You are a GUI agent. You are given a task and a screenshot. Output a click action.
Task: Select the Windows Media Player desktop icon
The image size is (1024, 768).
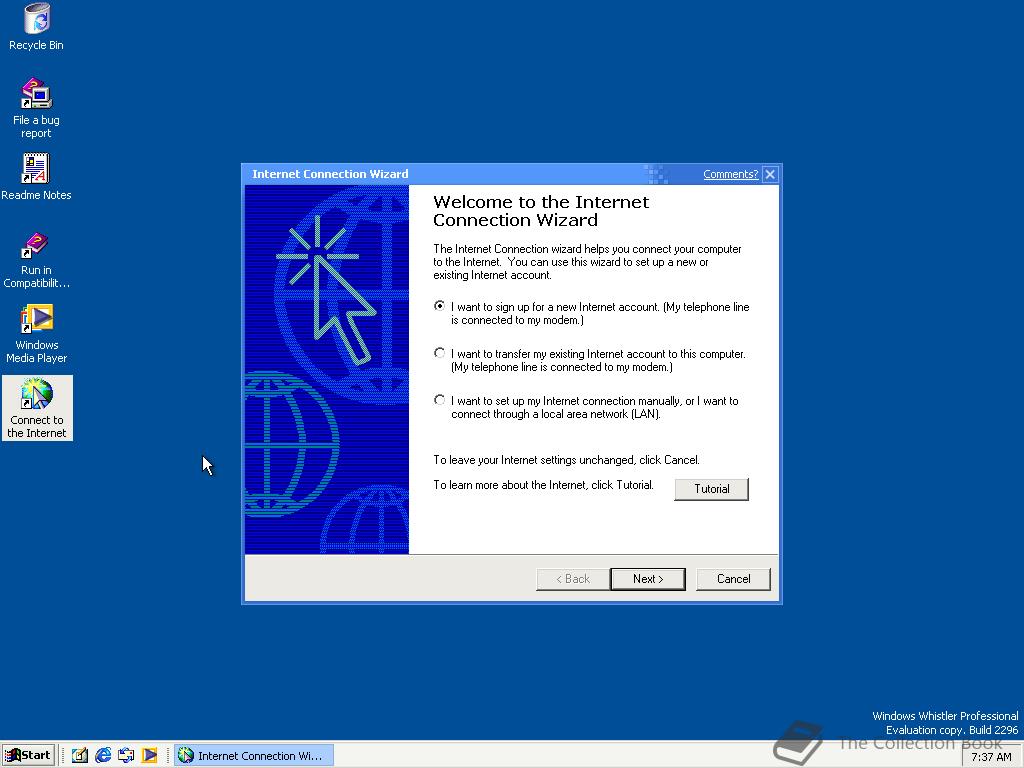(x=37, y=334)
